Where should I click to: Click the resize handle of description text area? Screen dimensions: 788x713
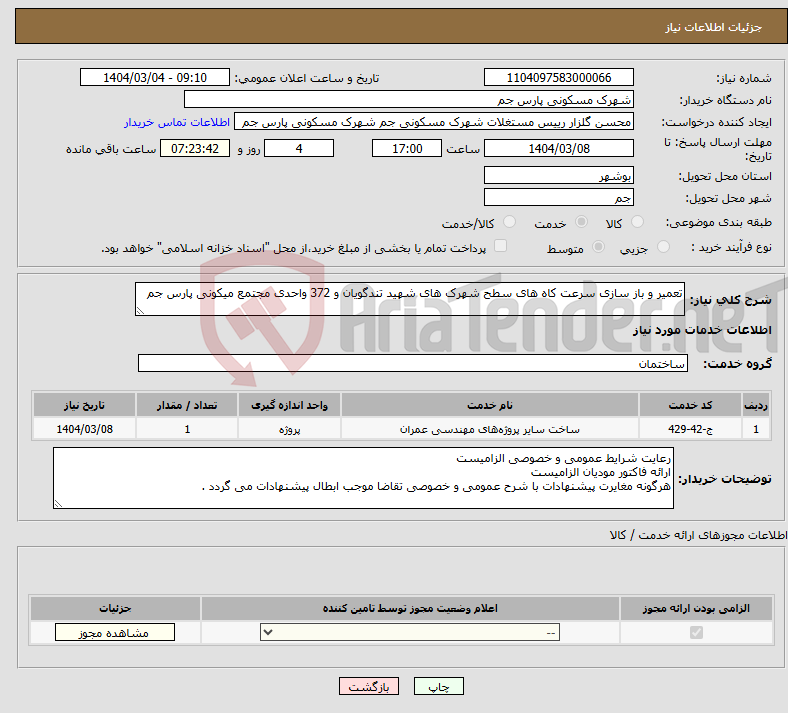140,311
